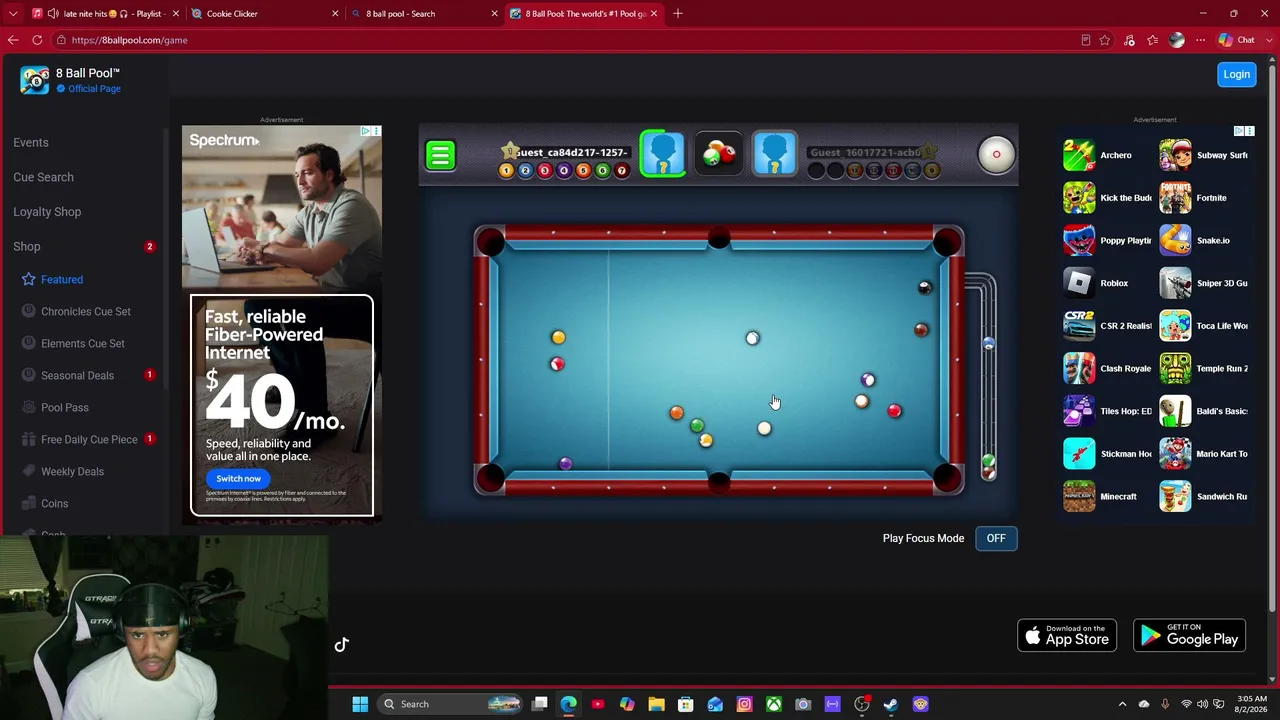Open the Tiles Hop game icon
Image resolution: width=1280 pixels, height=720 pixels.
[1079, 411]
